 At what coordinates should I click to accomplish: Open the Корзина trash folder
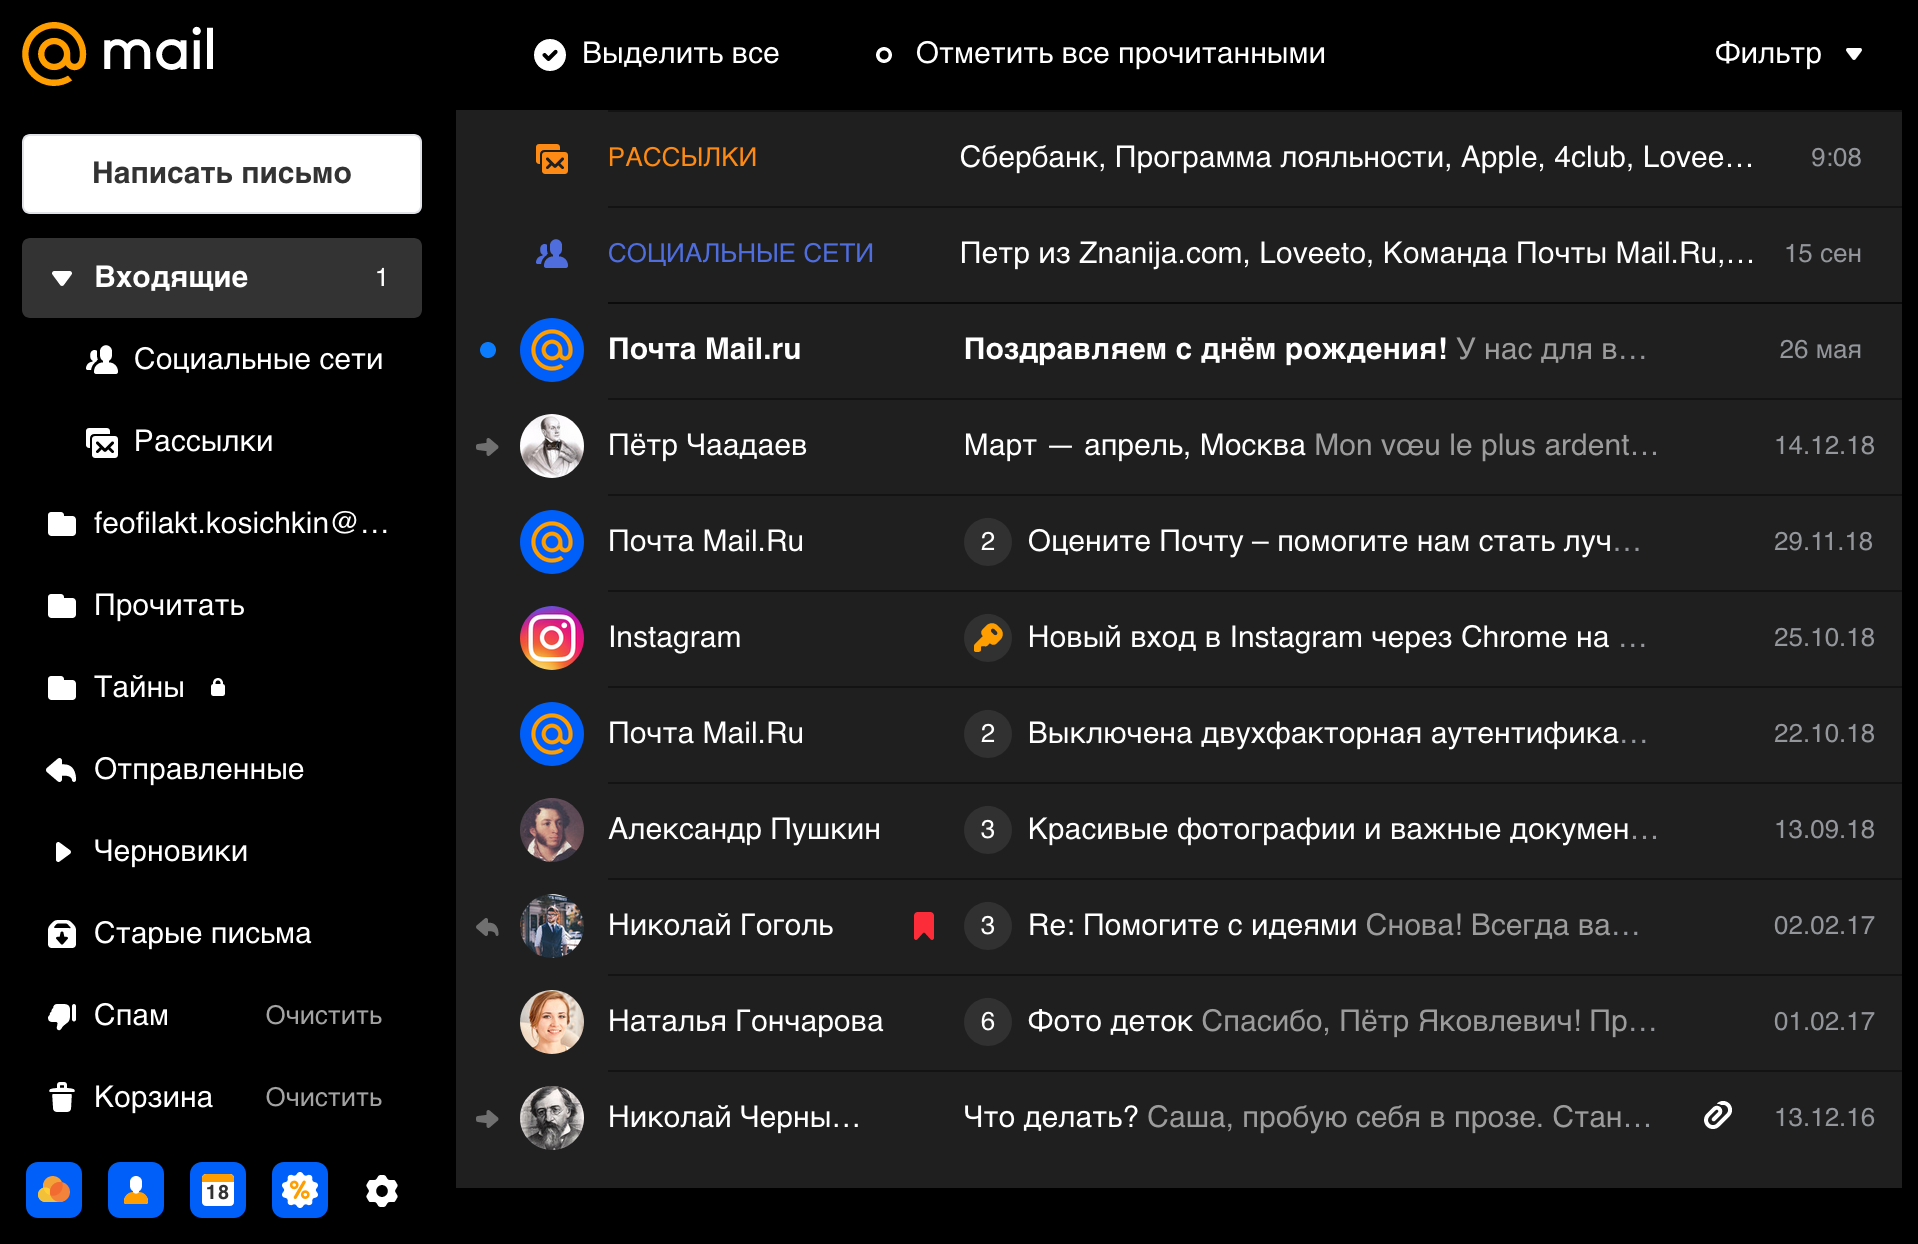[131, 1097]
